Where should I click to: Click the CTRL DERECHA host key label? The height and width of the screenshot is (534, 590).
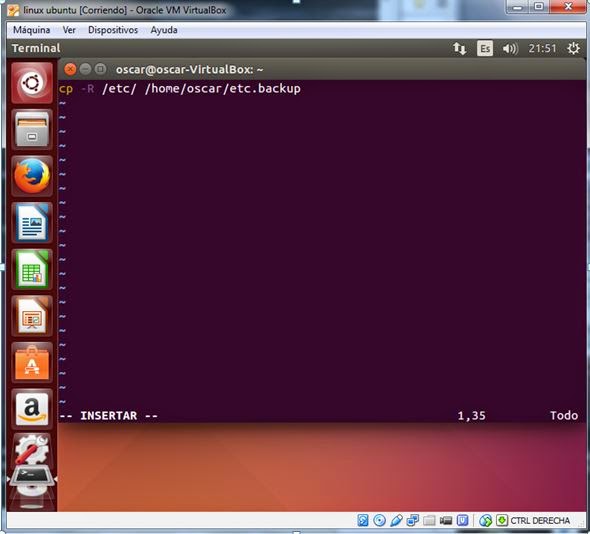[x=540, y=520]
